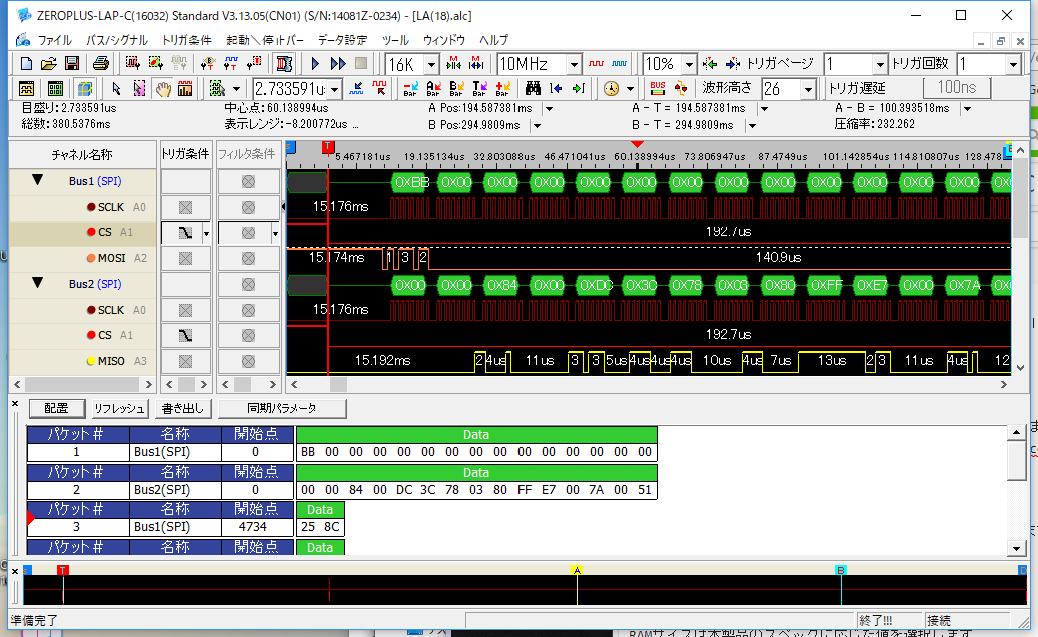Select the arrow pointer cursor tool

(x=117, y=88)
